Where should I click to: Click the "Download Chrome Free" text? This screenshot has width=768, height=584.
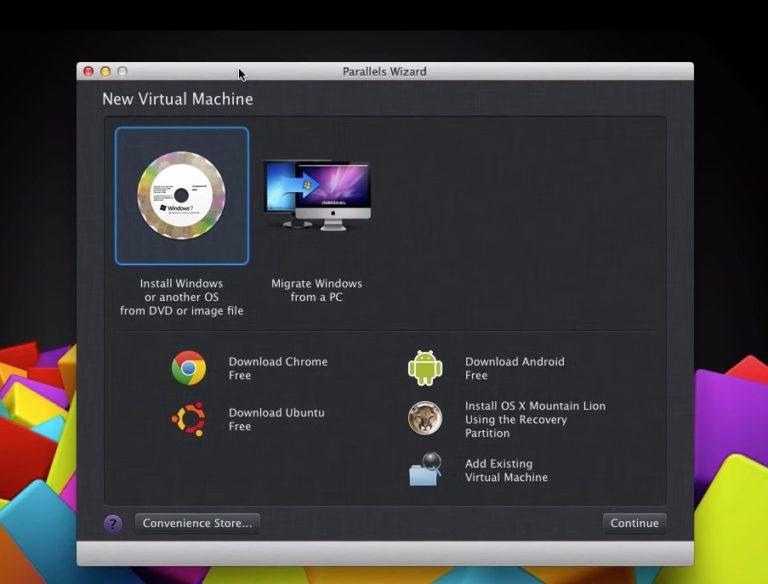pos(277,368)
